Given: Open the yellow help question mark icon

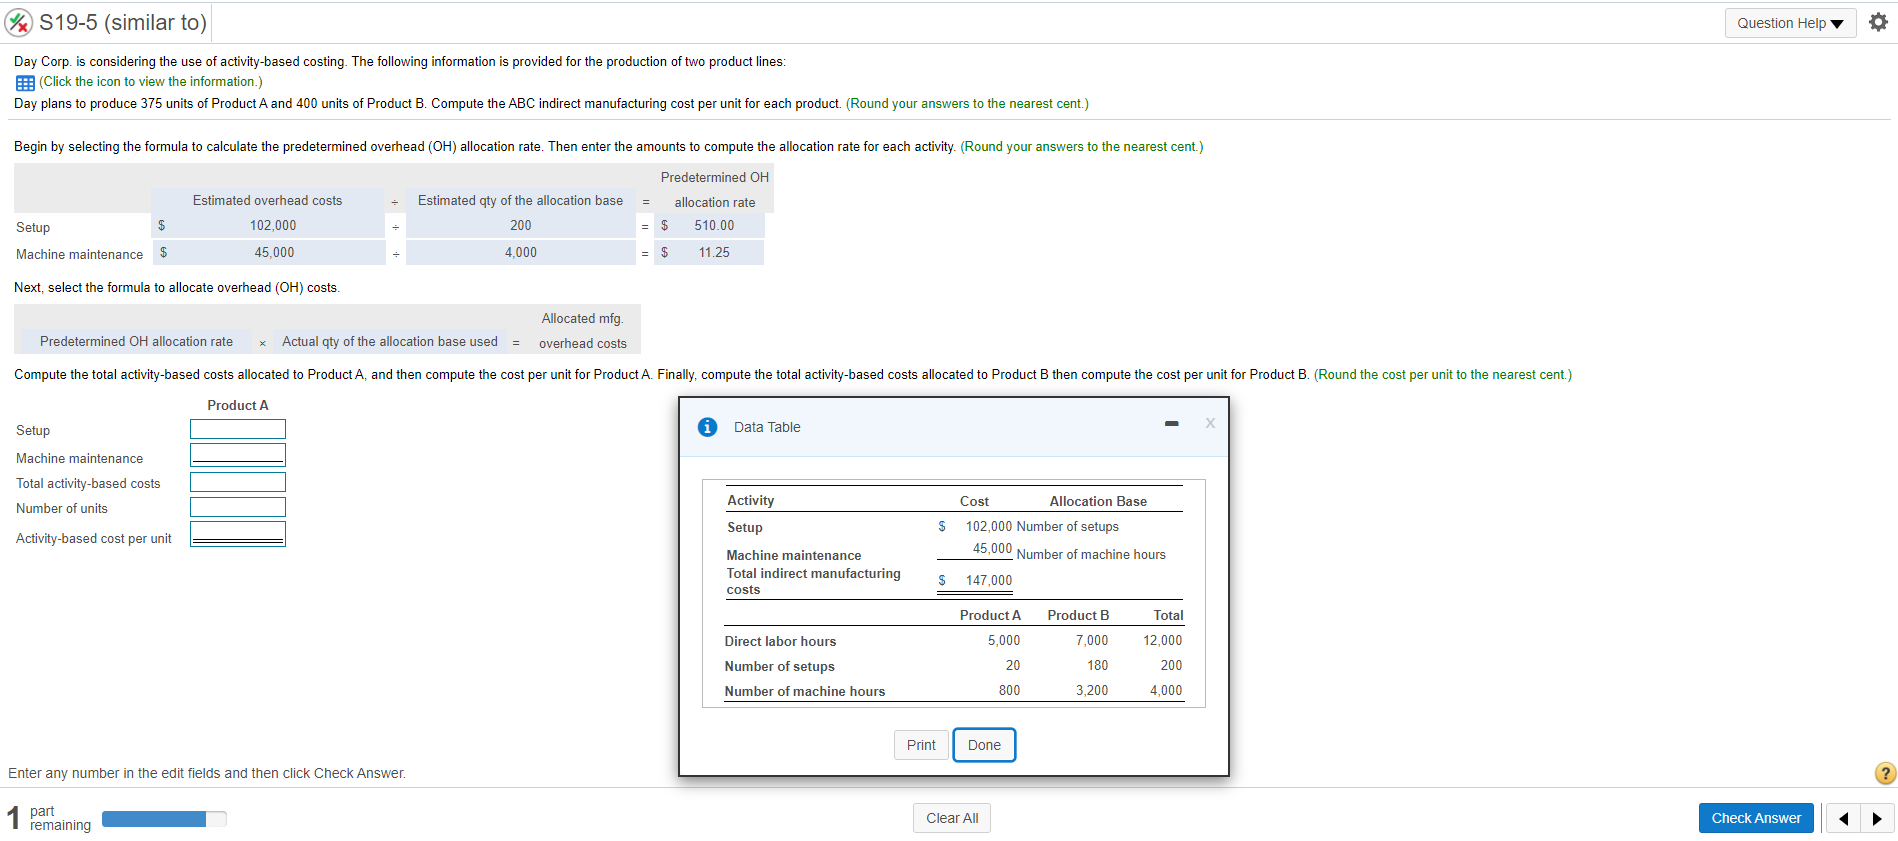Looking at the screenshot, I should [x=1885, y=773].
